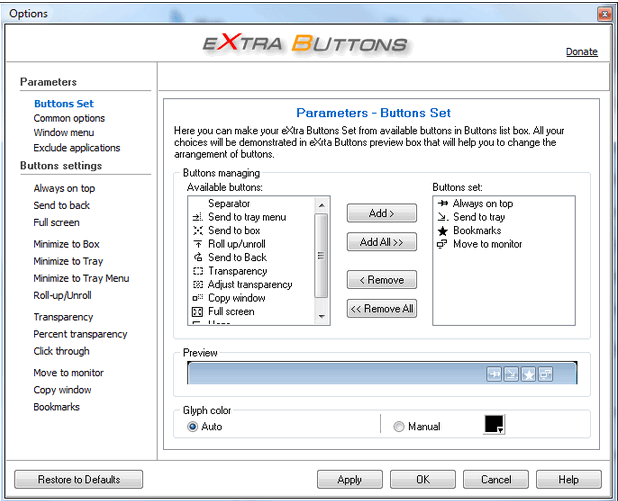Click the Send to Back icon in list

tap(197, 257)
